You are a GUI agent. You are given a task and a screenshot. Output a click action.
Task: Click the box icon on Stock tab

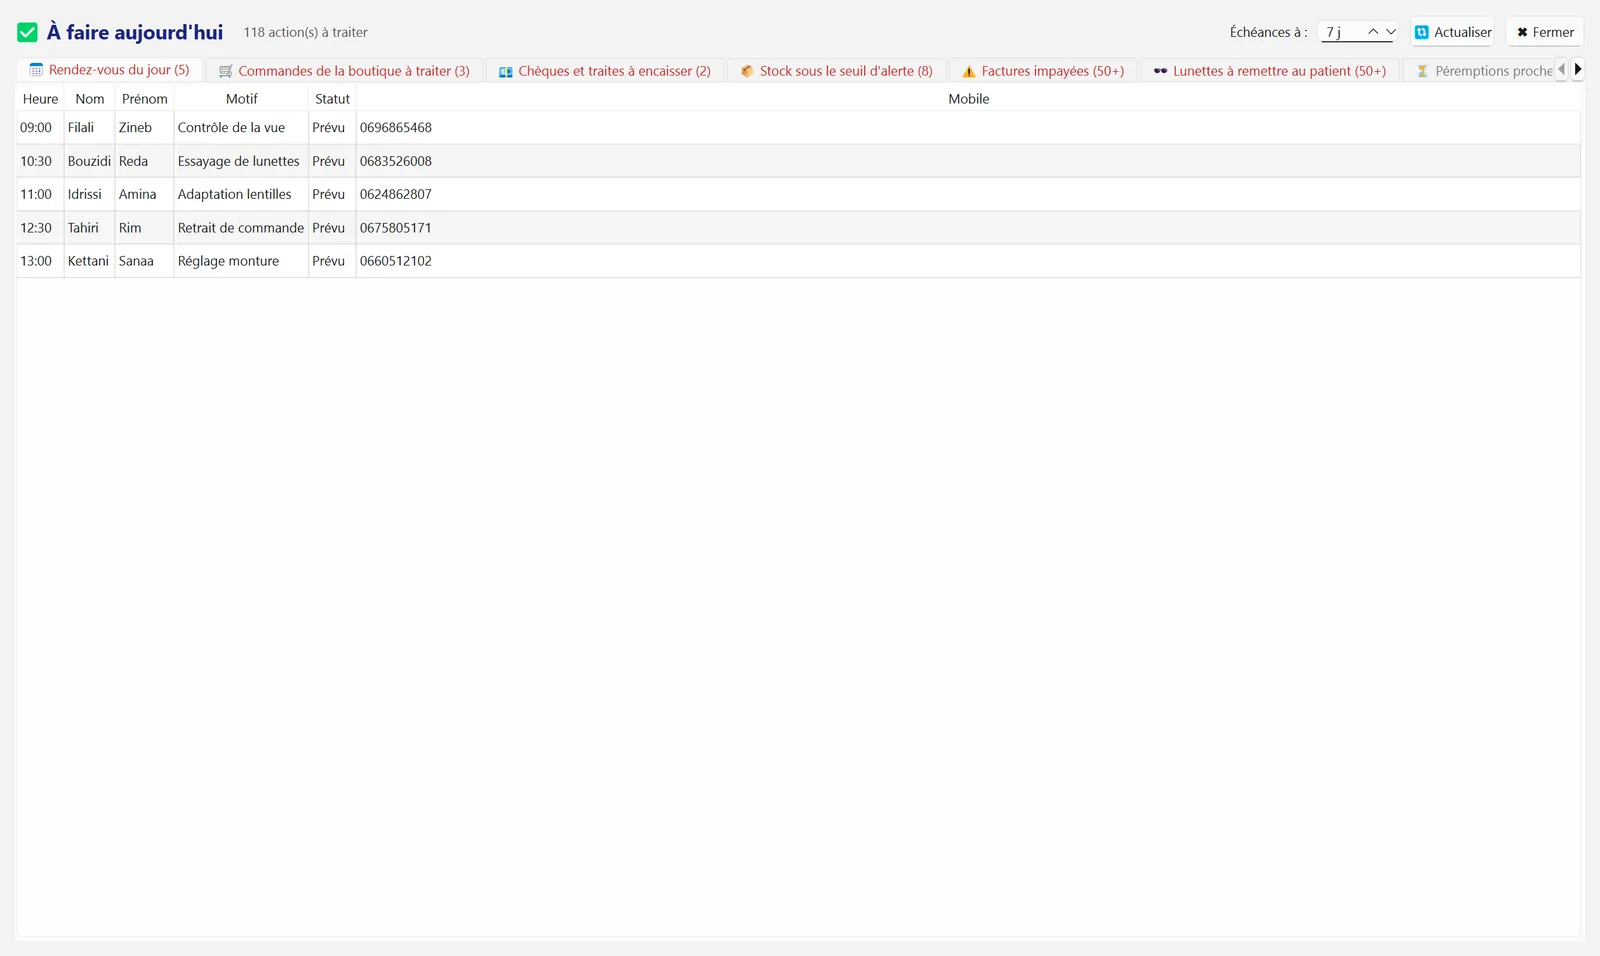(747, 71)
